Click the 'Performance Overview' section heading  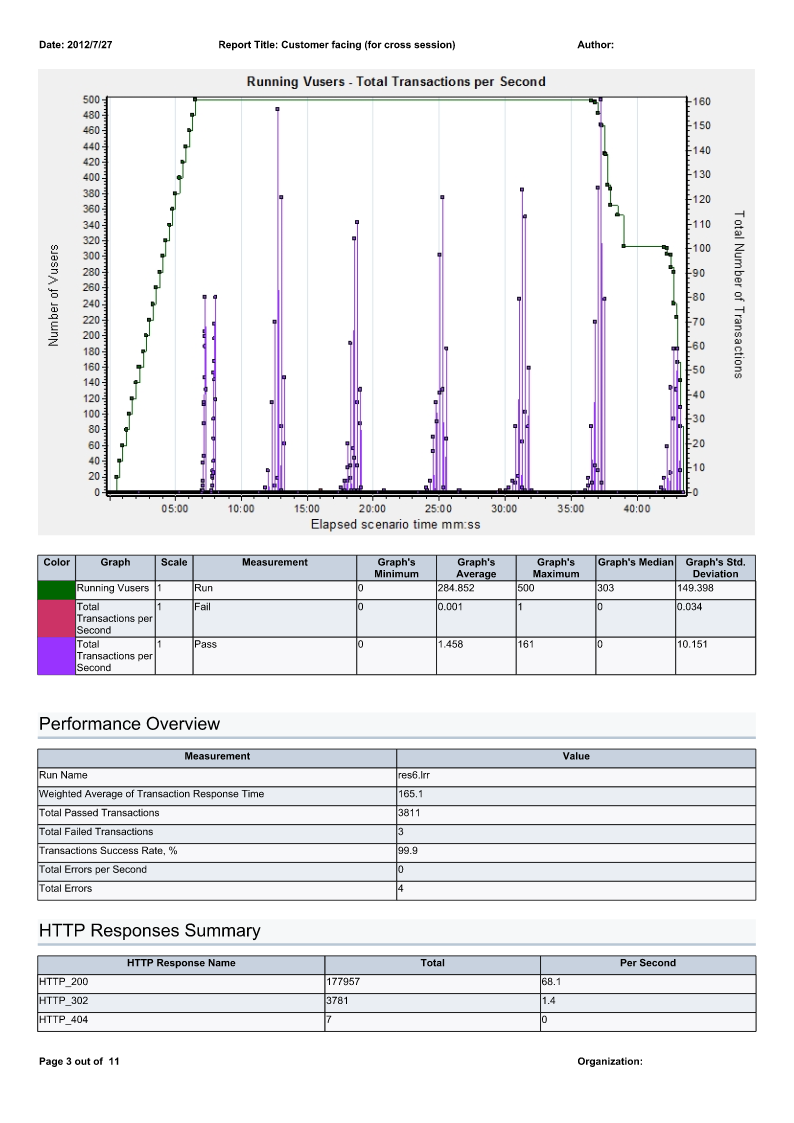pyautogui.click(x=130, y=724)
